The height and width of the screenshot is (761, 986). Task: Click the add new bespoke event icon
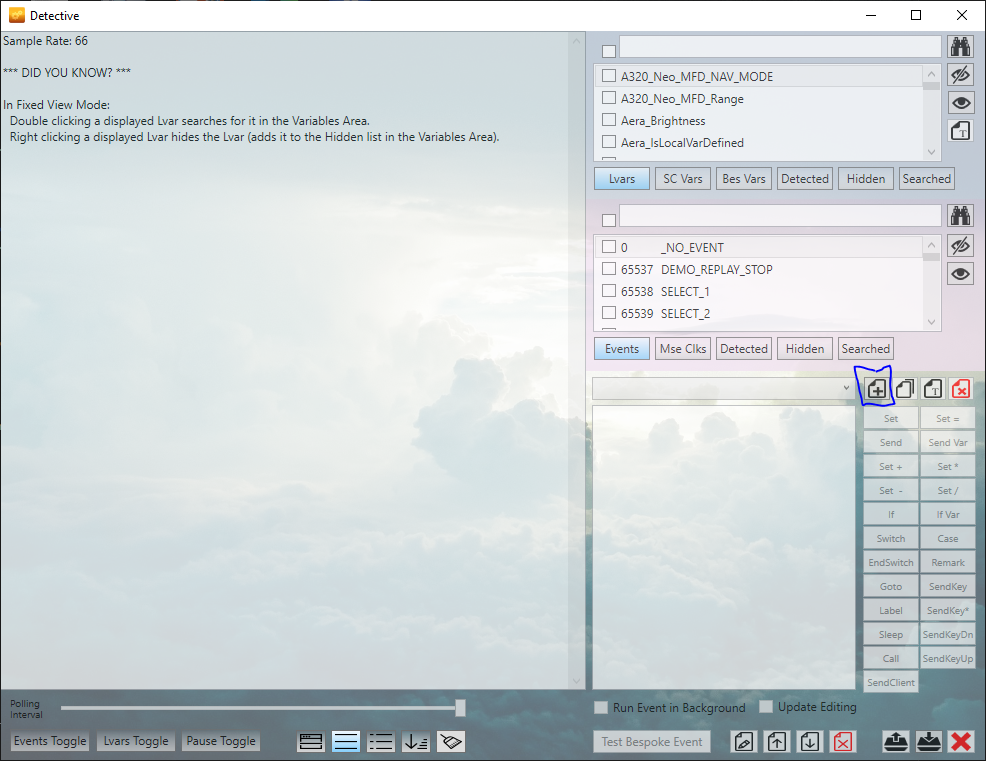click(x=876, y=388)
